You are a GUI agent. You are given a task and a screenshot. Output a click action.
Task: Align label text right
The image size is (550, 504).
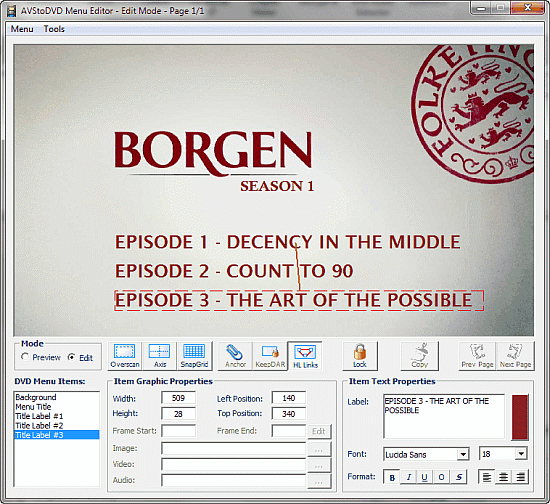[520, 477]
